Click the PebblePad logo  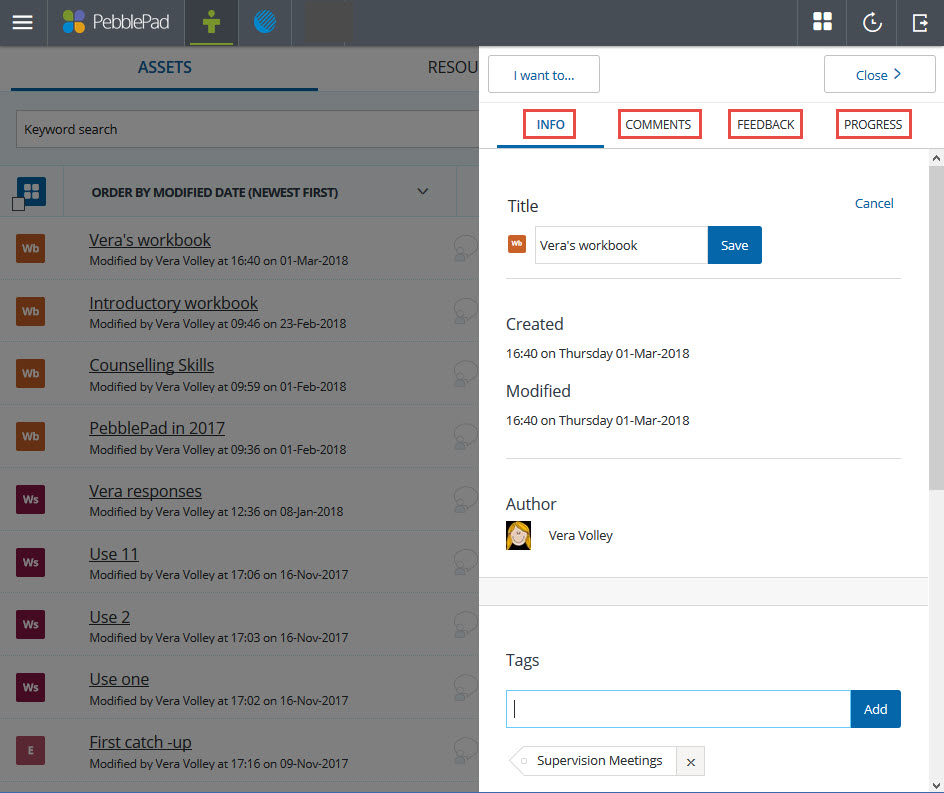[x=115, y=22]
